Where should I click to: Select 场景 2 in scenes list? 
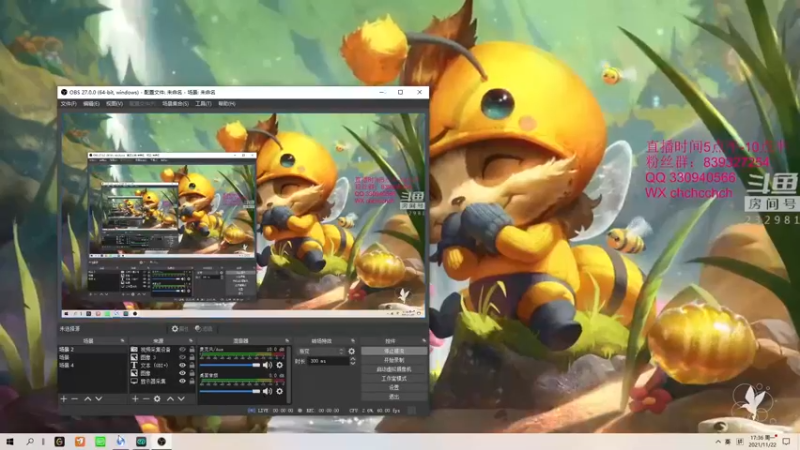(92, 349)
